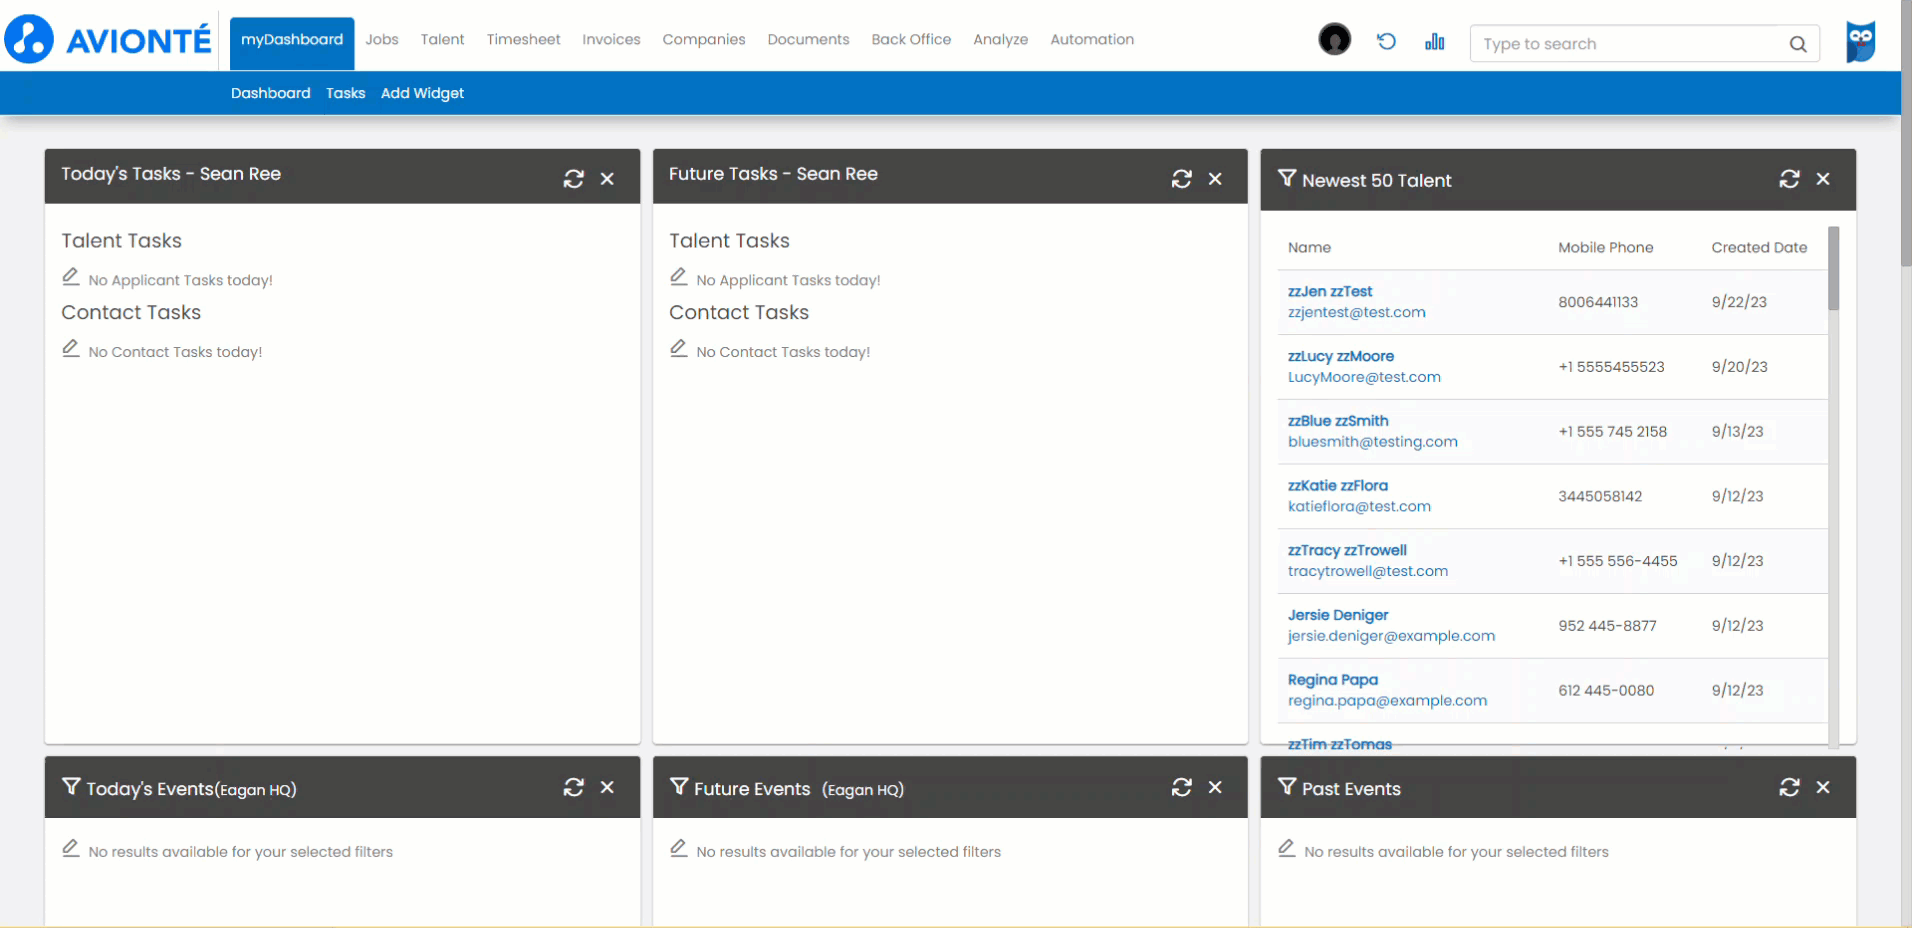Refresh Today's Tasks widget
The height and width of the screenshot is (928, 1912).
pyautogui.click(x=573, y=179)
